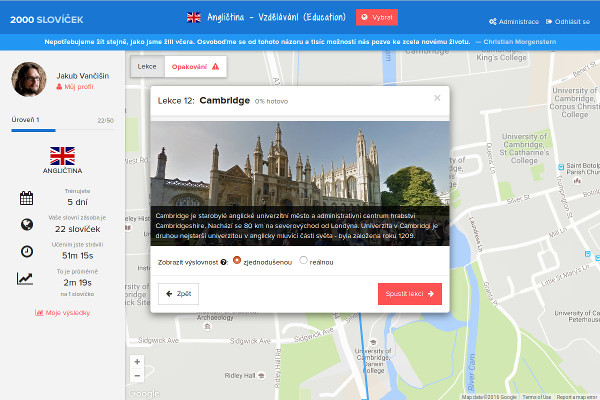The image size is (600, 400).
Task: Click the warning triangle icon on the Opakování tab
Action: pos(215,67)
